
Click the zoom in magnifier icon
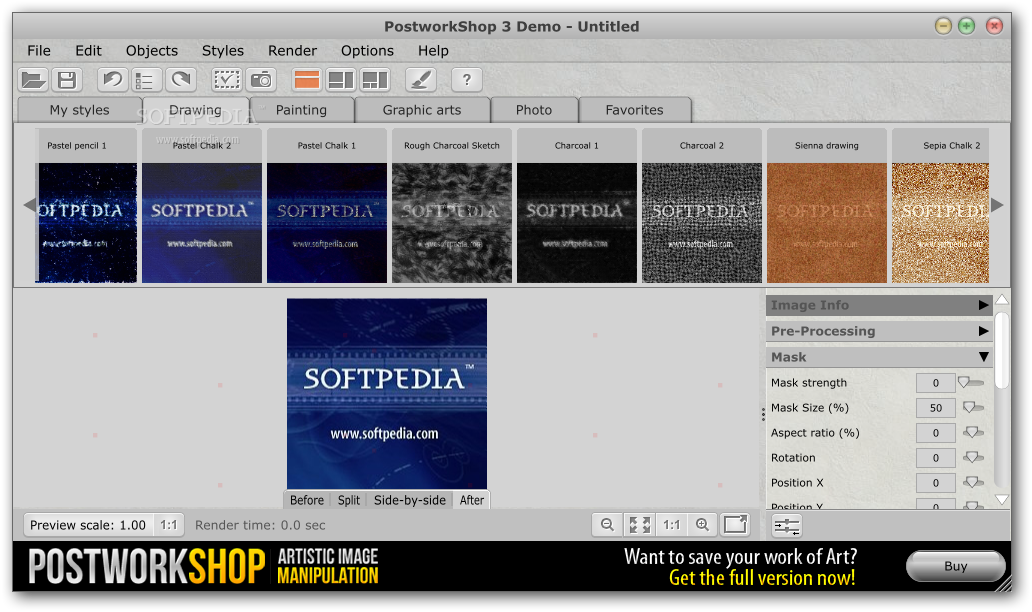(702, 524)
